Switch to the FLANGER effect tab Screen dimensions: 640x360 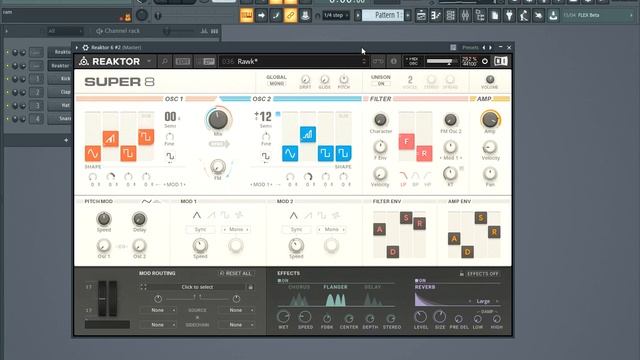click(x=335, y=287)
